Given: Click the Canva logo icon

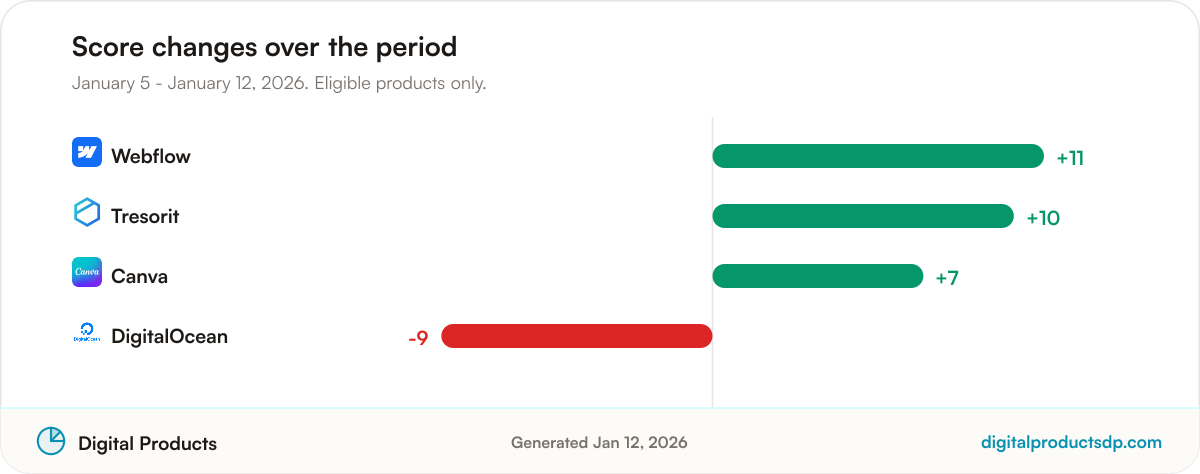Looking at the screenshot, I should click(x=87, y=272).
